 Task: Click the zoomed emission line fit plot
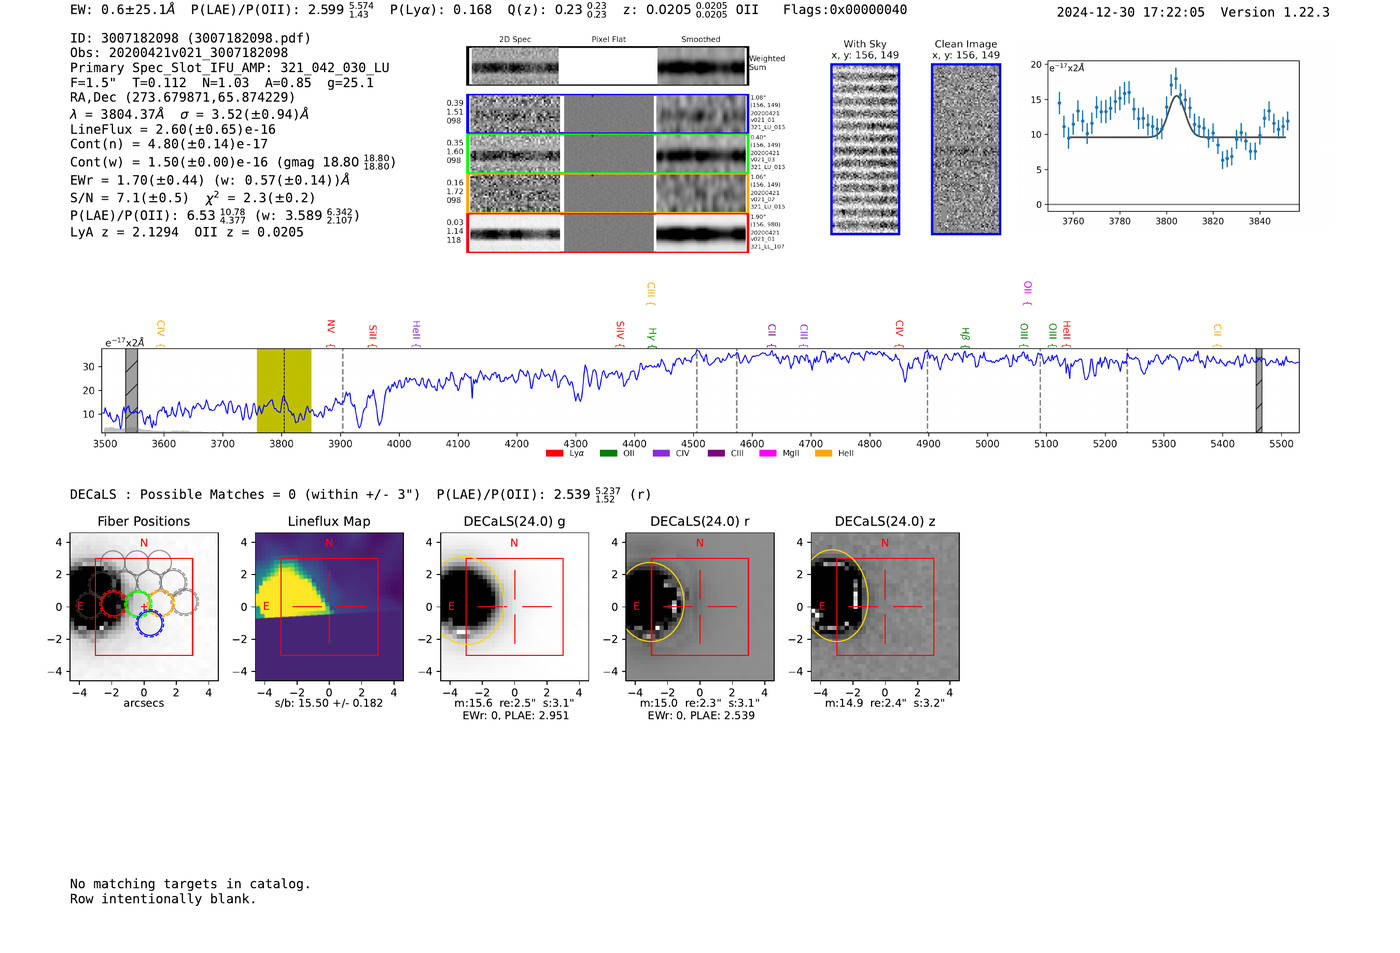tap(1173, 136)
